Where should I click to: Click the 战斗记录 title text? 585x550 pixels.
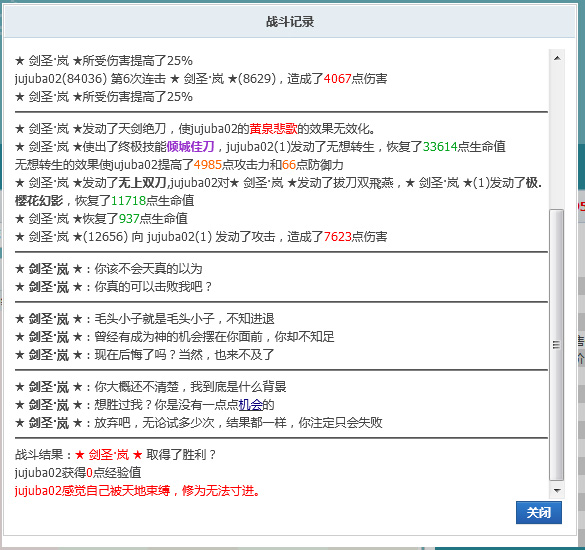tap(290, 22)
